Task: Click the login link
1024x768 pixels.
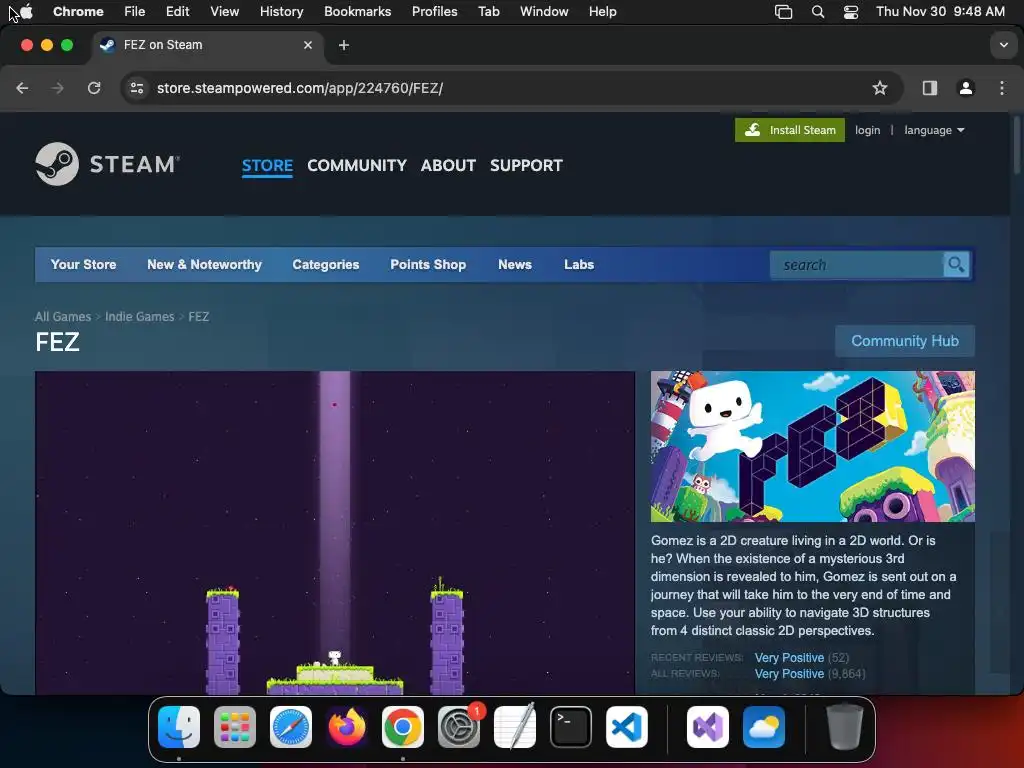Action: [867, 130]
